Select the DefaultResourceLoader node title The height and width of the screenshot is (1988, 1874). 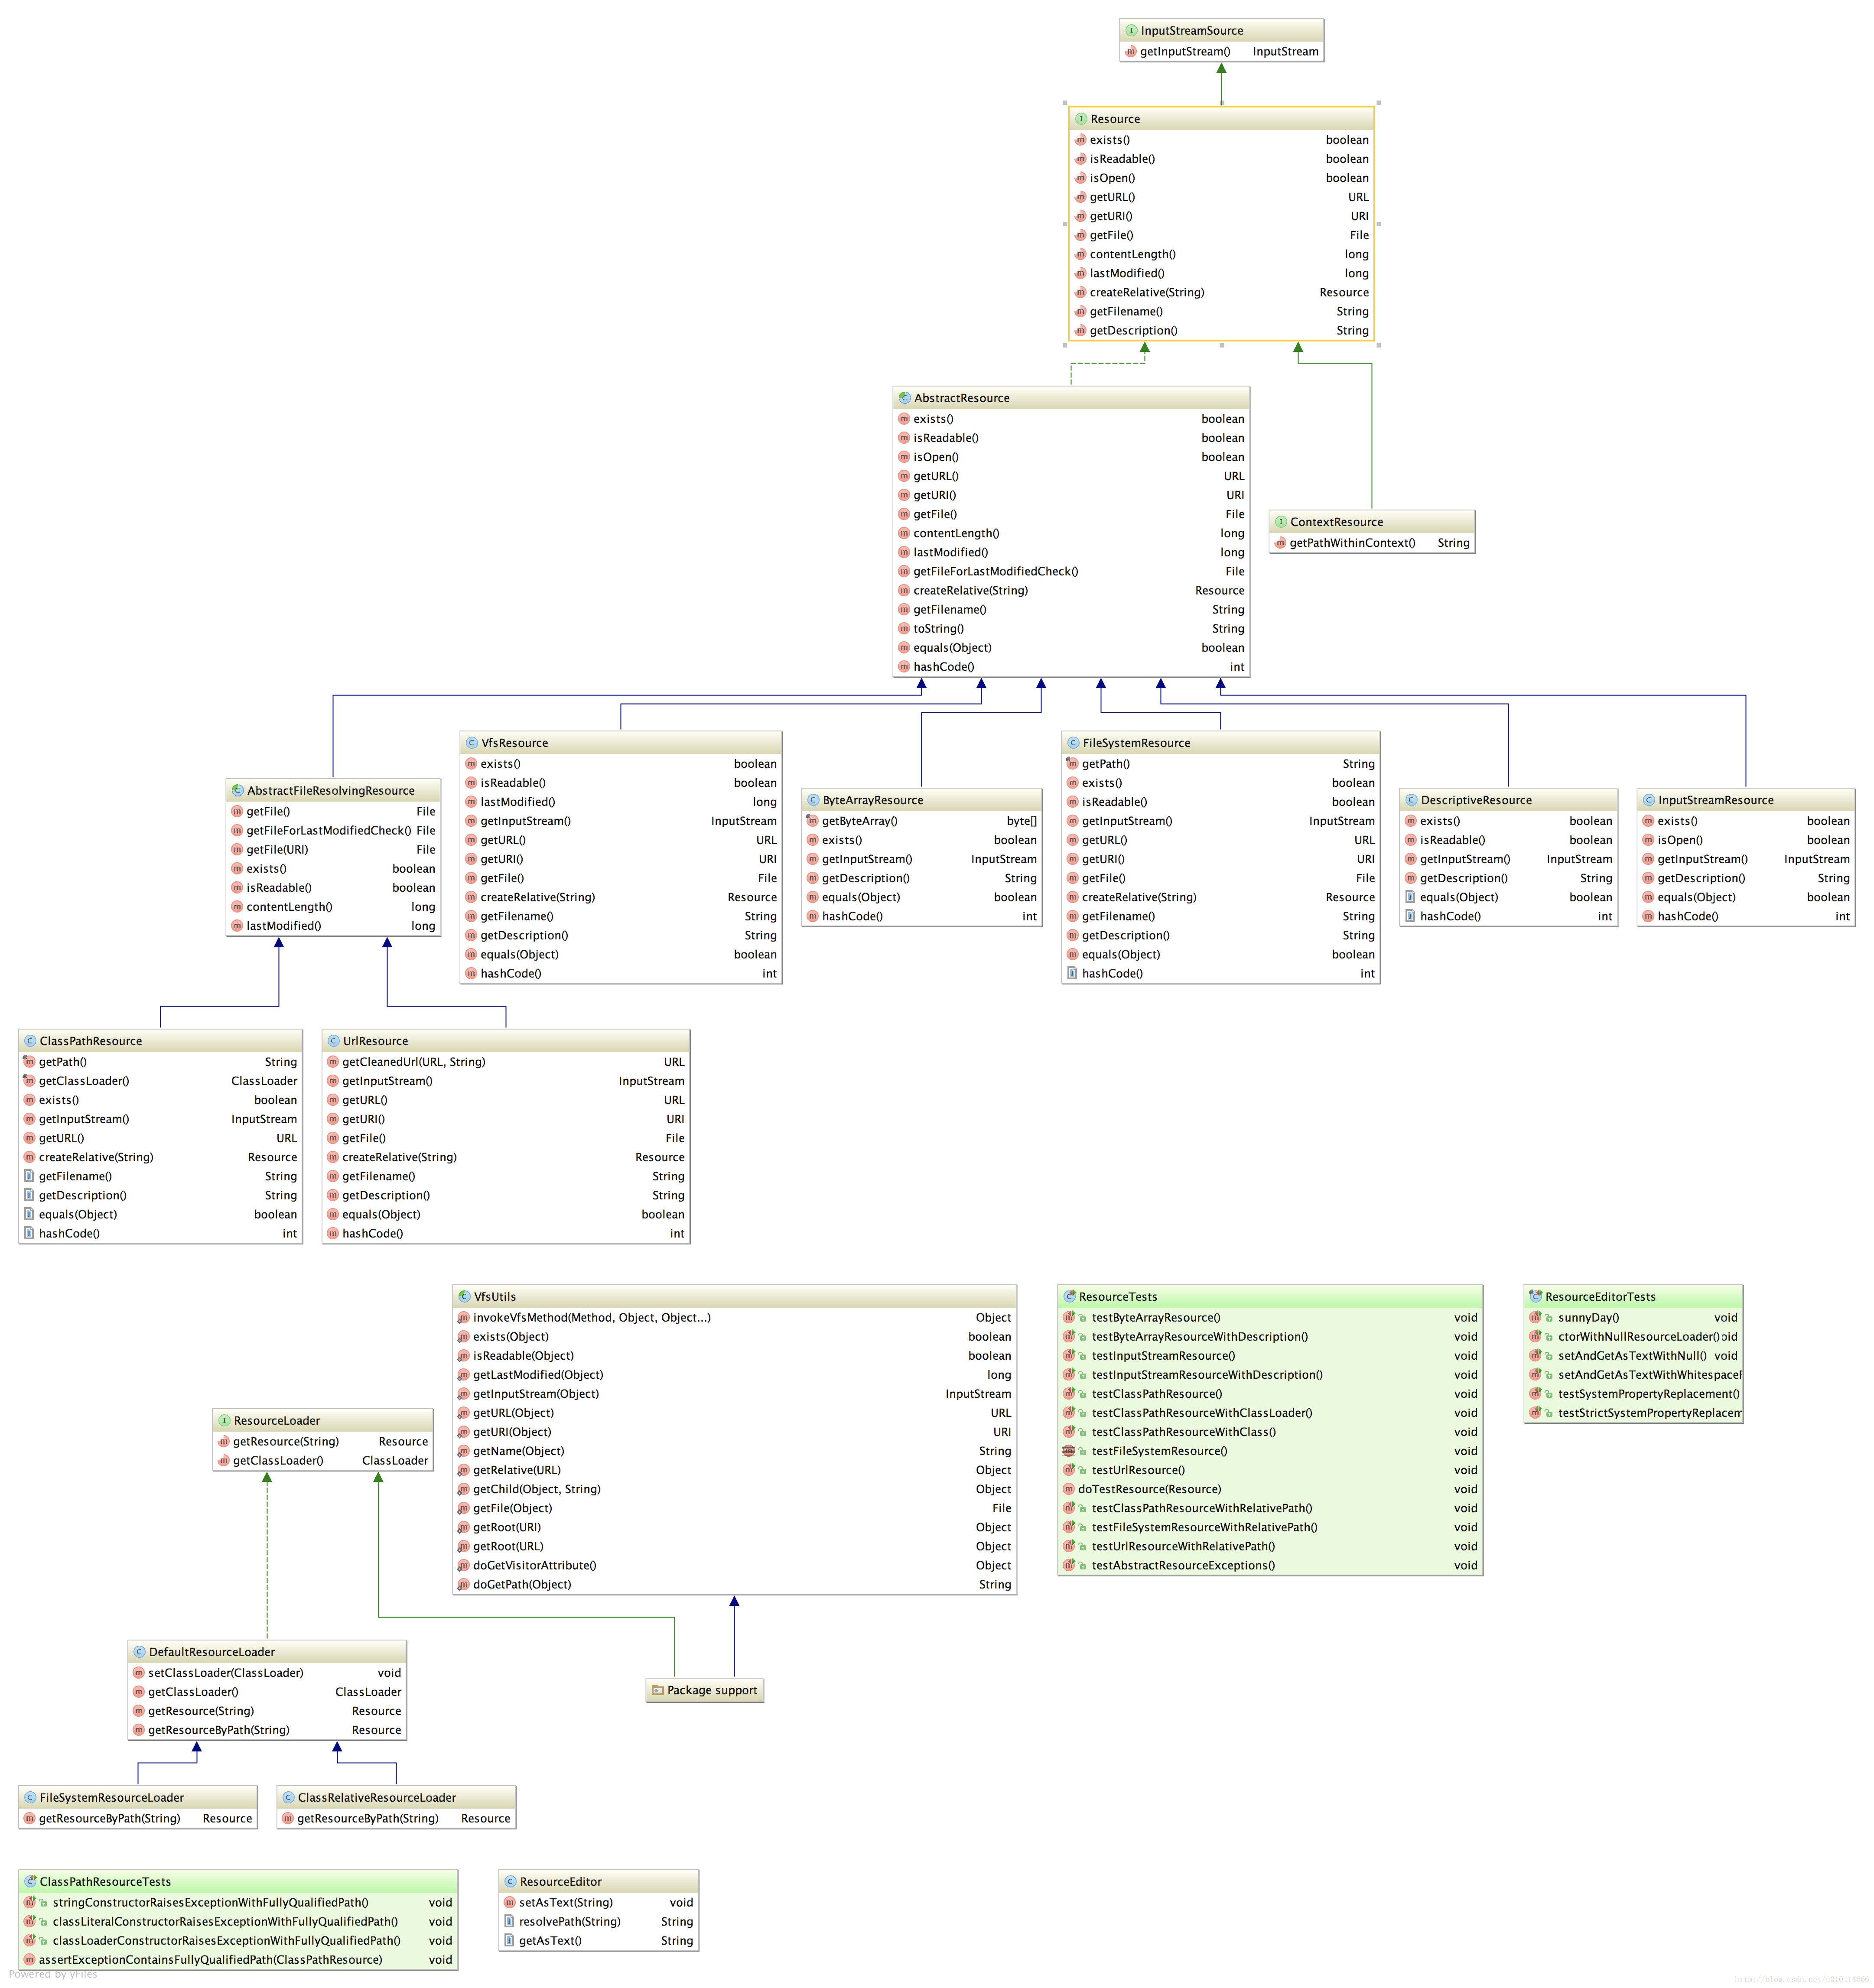point(212,1652)
